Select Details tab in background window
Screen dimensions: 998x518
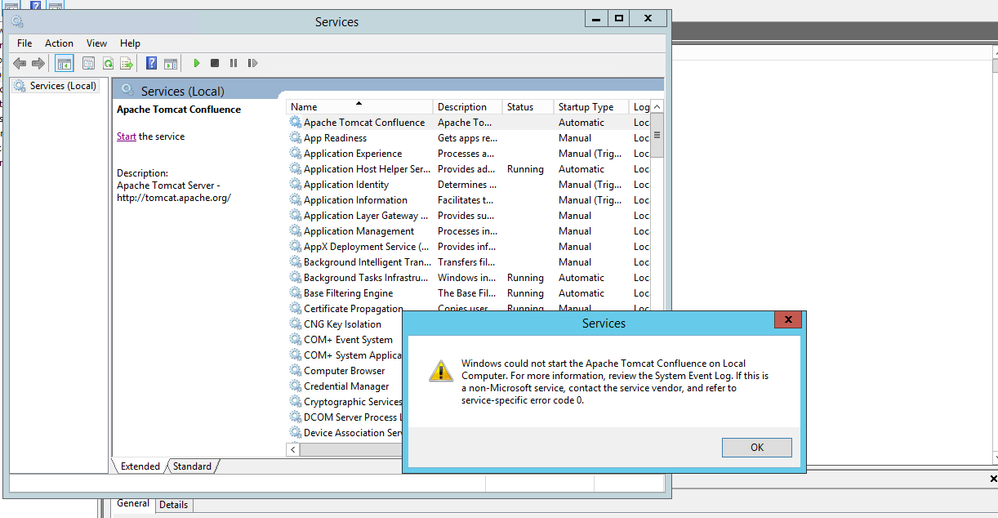[173, 505]
